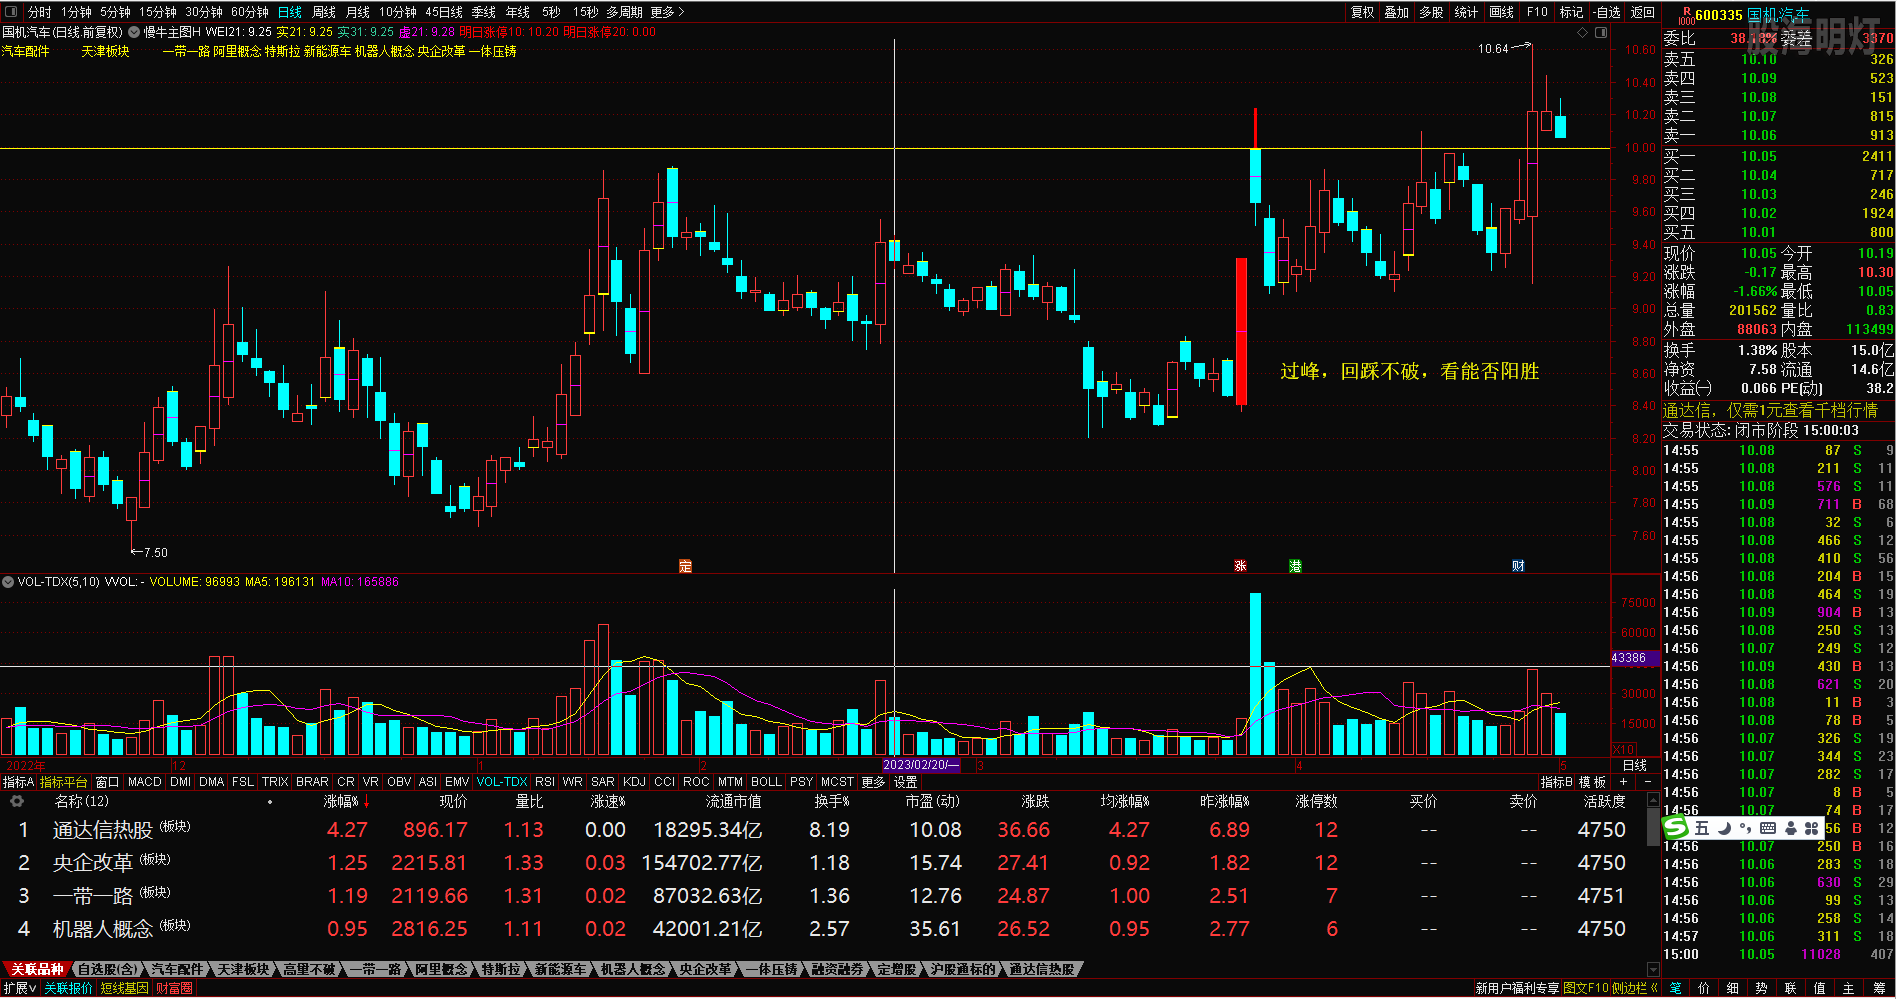
Task: Select 细 detail tab at bottom right
Action: tap(1732, 988)
